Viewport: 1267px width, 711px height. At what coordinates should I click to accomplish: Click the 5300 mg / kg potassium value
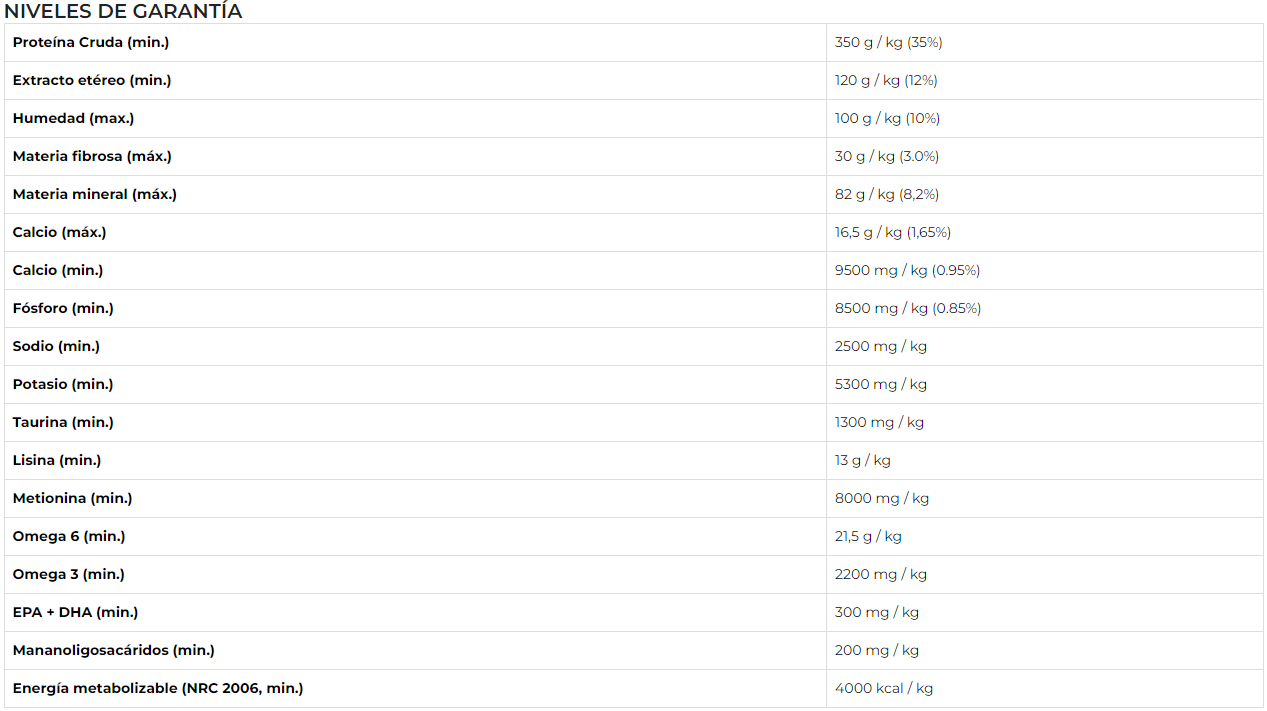(880, 384)
